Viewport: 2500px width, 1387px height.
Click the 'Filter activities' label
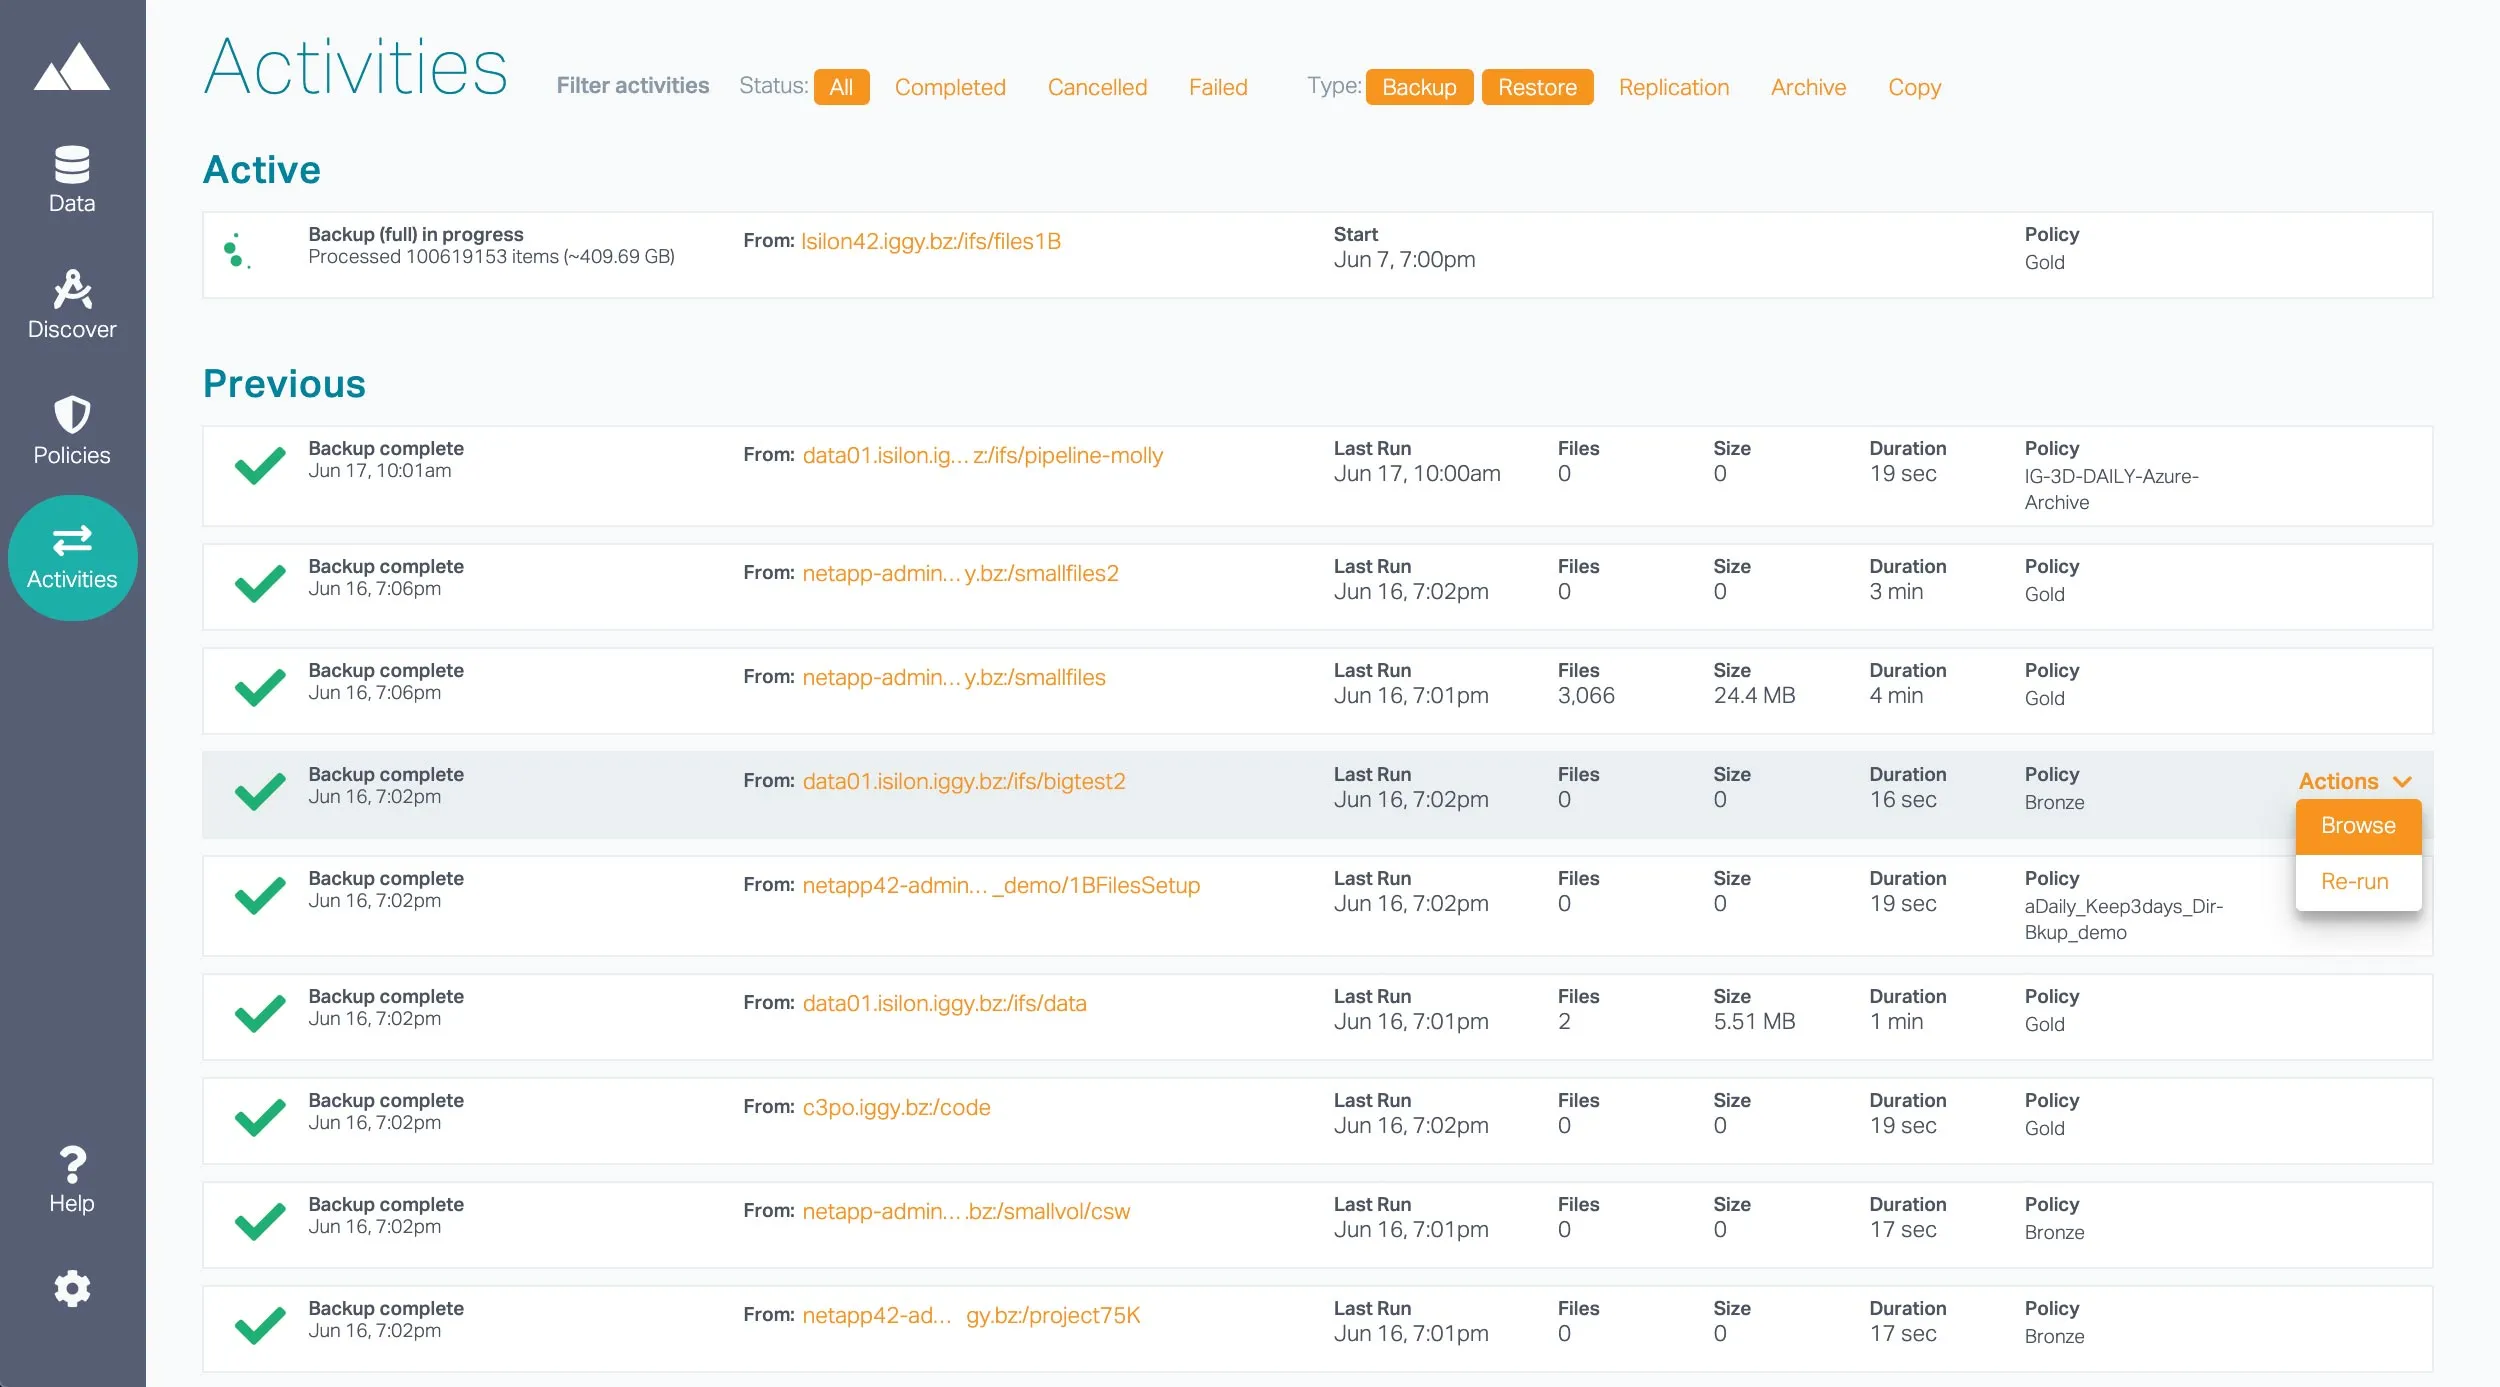click(632, 86)
